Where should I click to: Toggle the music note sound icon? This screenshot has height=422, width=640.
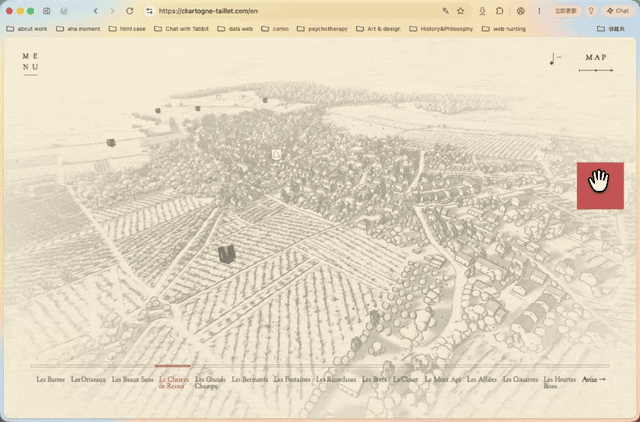click(x=555, y=59)
